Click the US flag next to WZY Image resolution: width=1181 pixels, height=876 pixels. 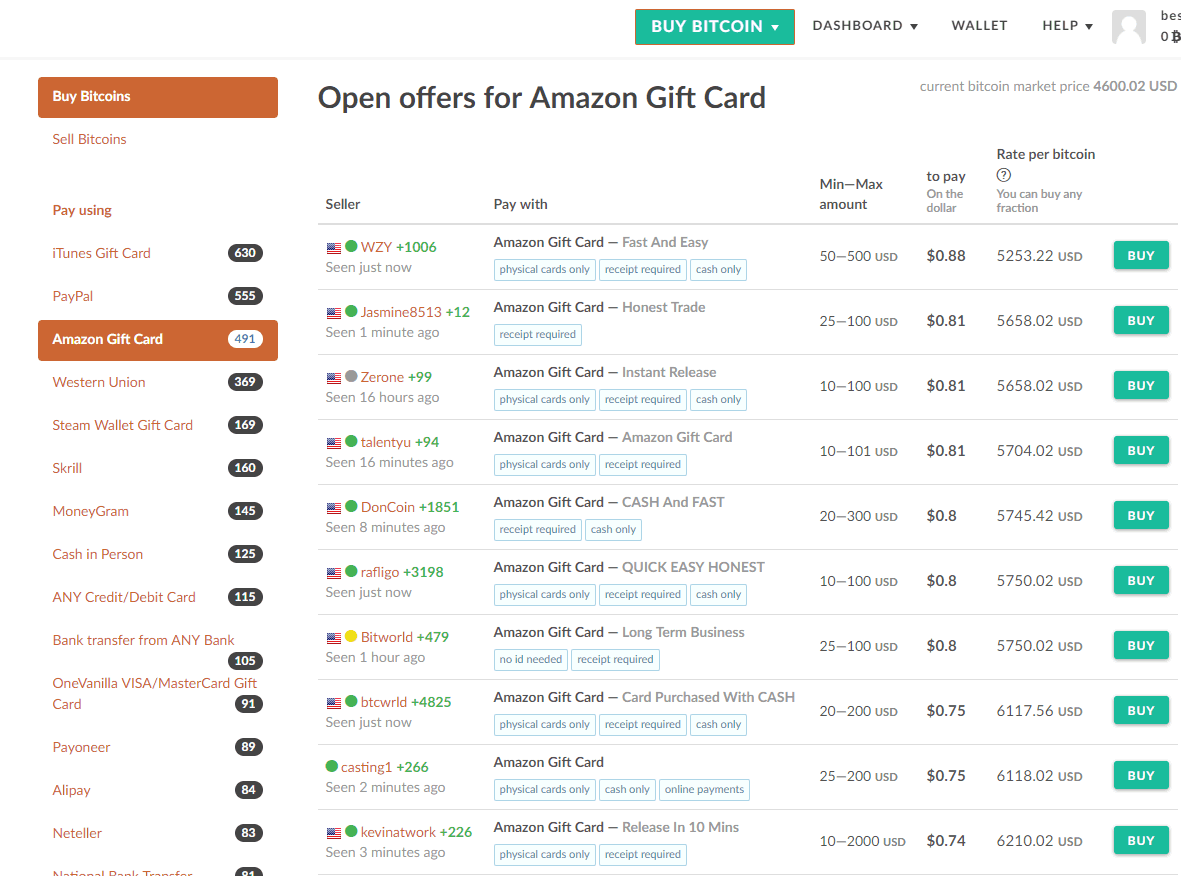(x=334, y=248)
